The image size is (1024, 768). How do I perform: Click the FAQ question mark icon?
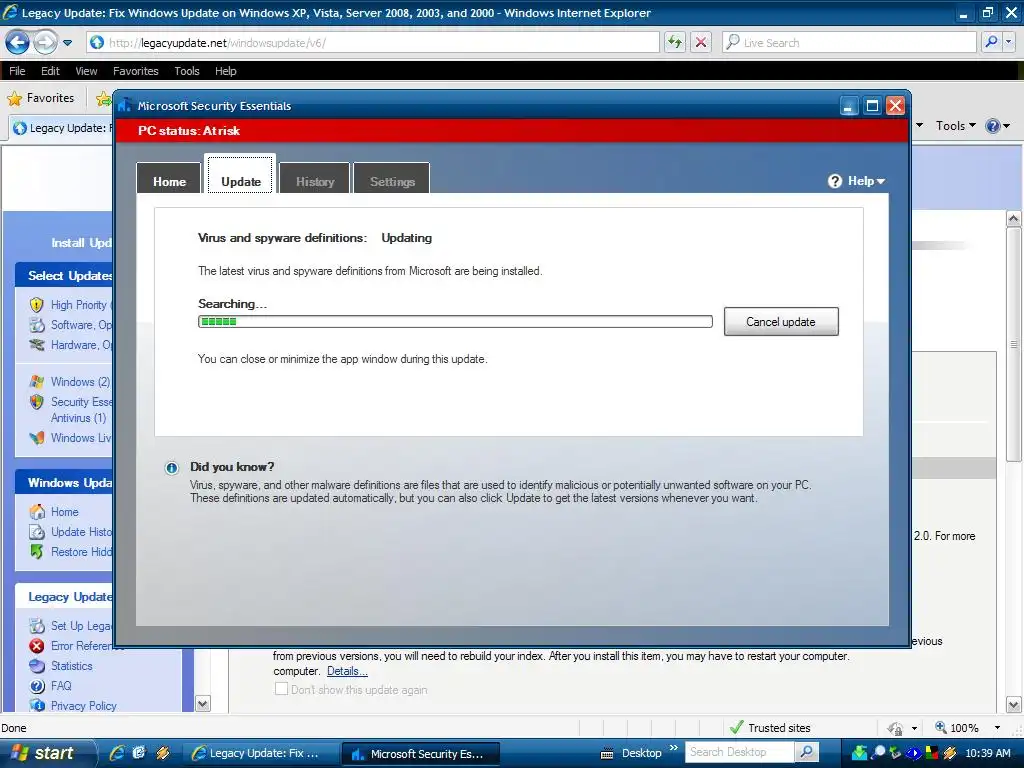37,686
